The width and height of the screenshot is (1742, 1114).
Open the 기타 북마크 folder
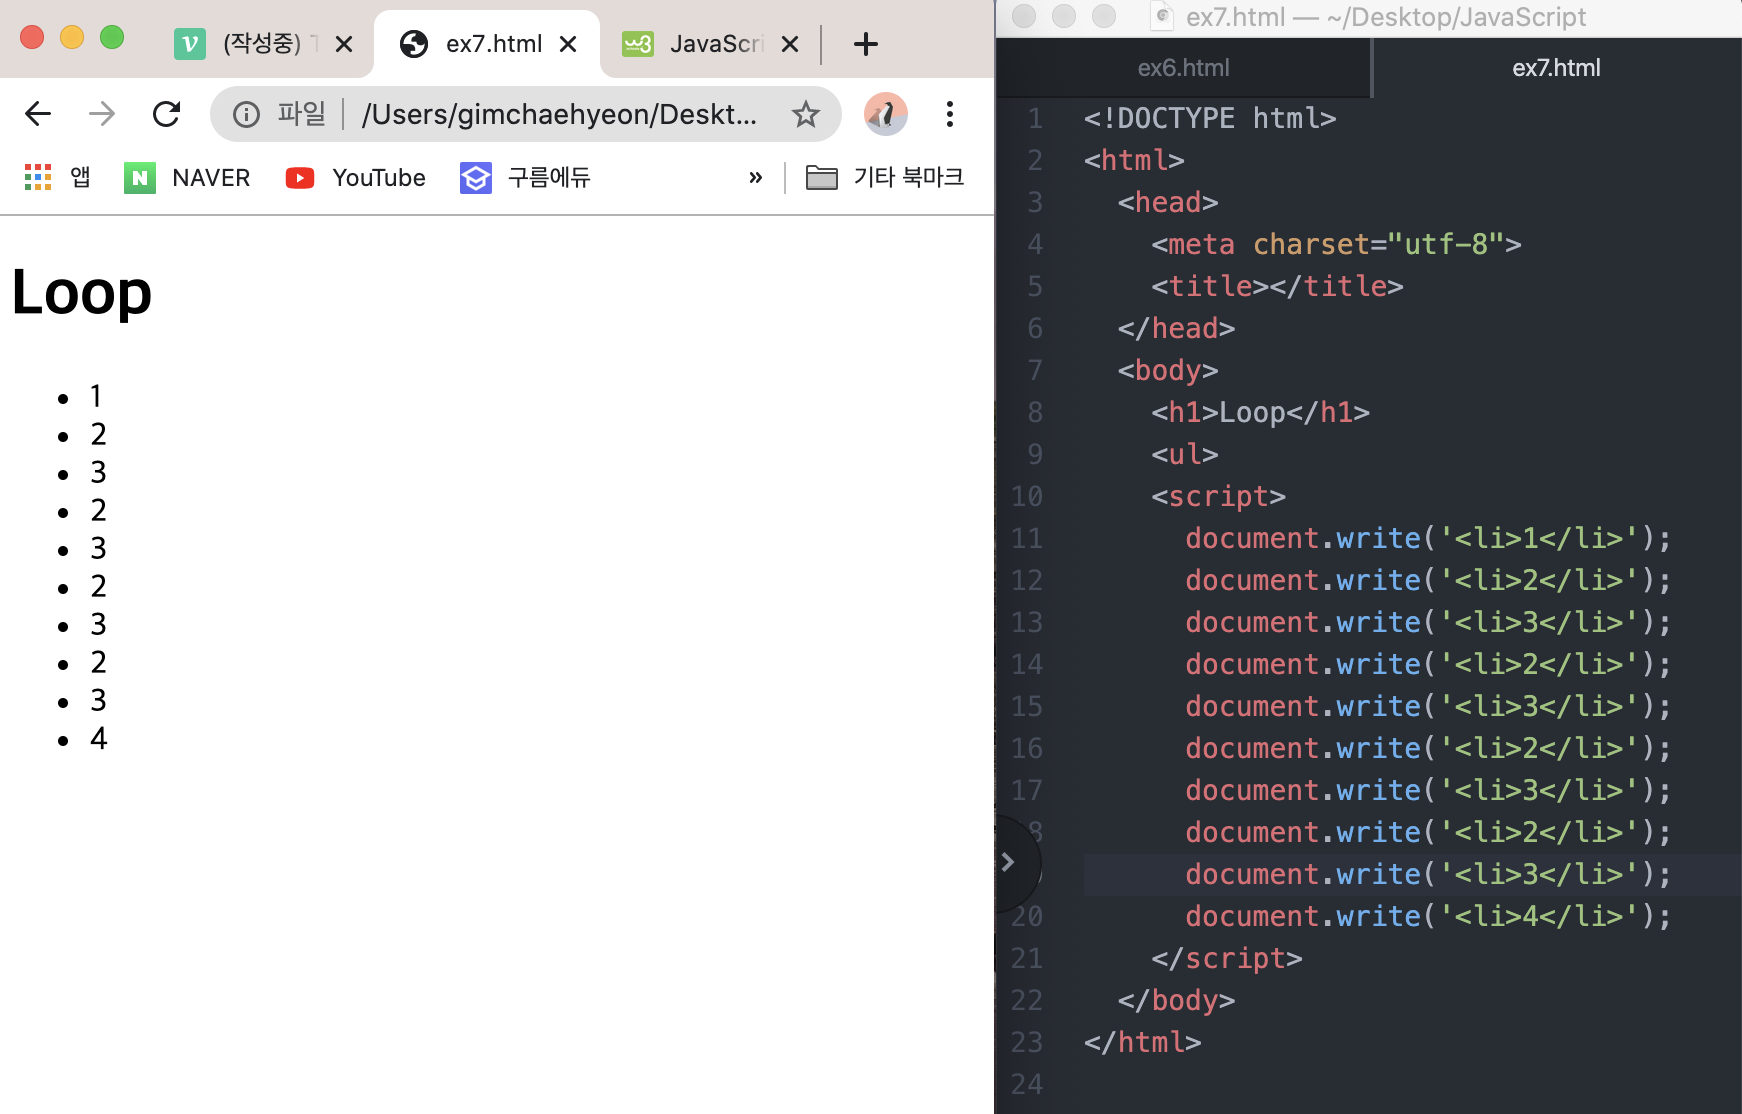click(x=885, y=177)
